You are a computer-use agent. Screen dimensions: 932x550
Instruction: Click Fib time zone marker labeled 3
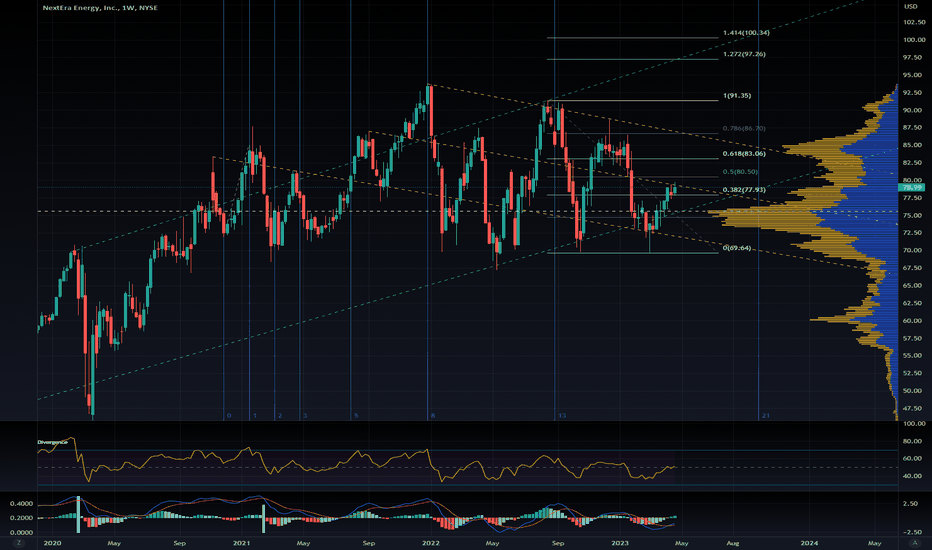click(x=305, y=416)
